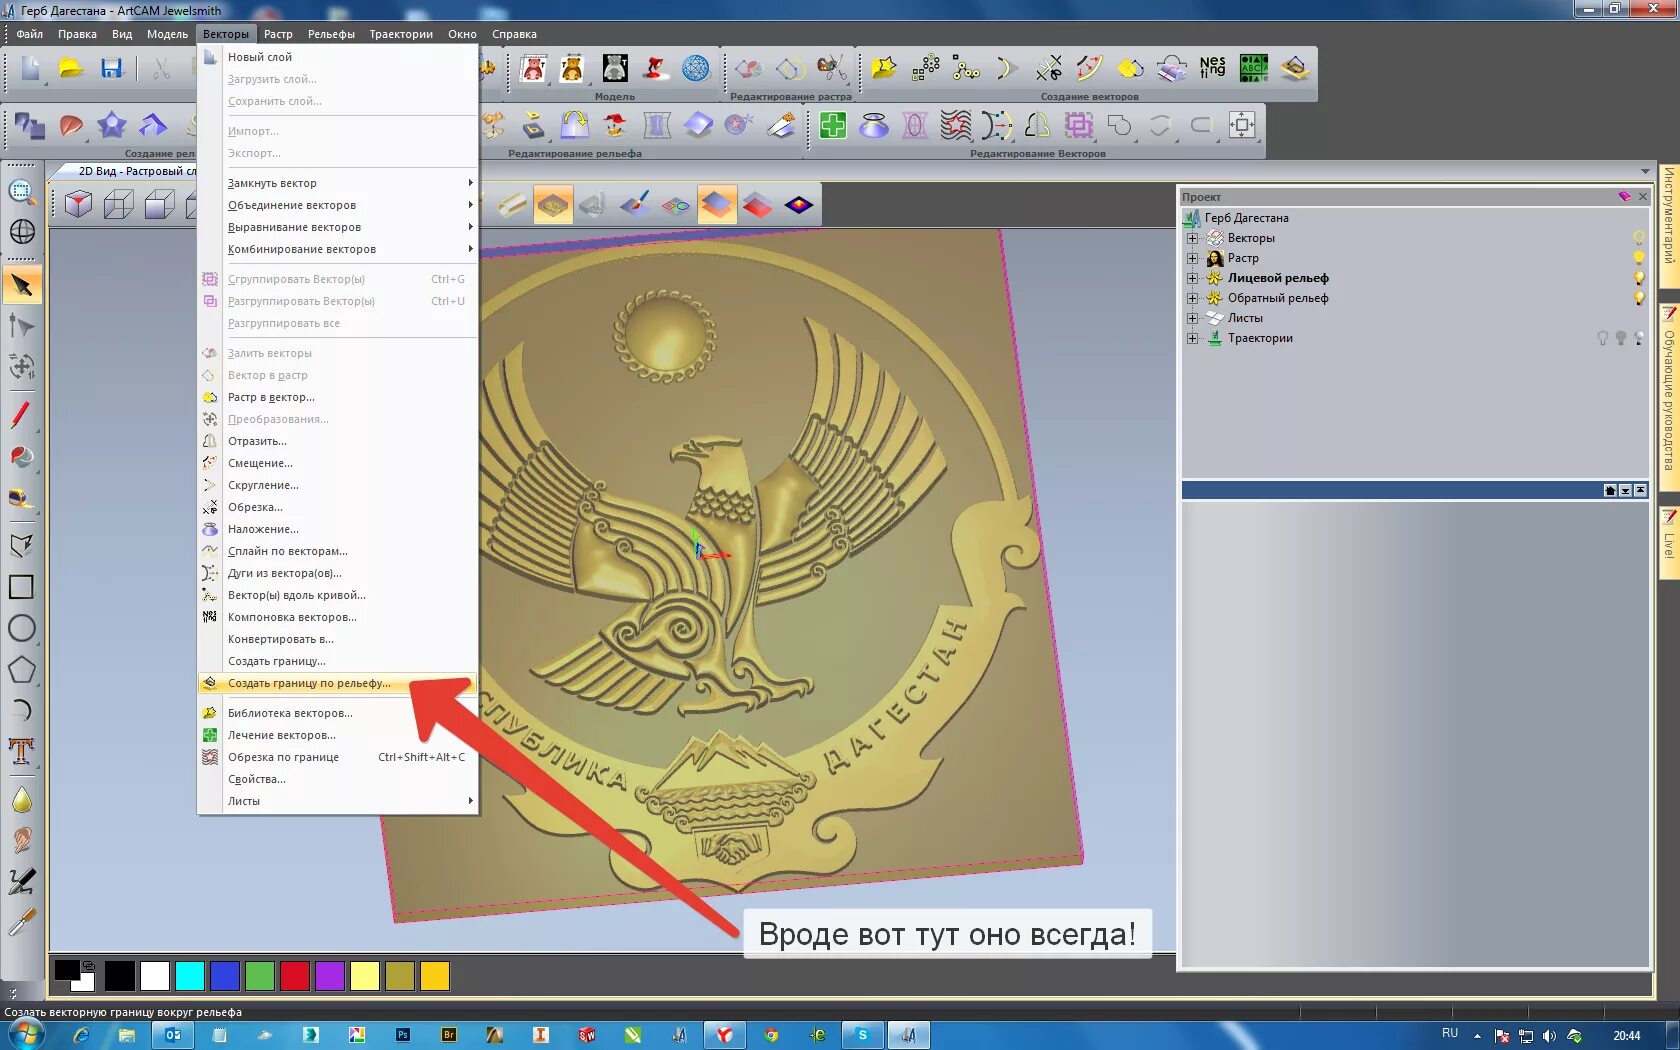Choose Обрезка по границе menu entry
This screenshot has width=1680, height=1050.
pos(338,757)
